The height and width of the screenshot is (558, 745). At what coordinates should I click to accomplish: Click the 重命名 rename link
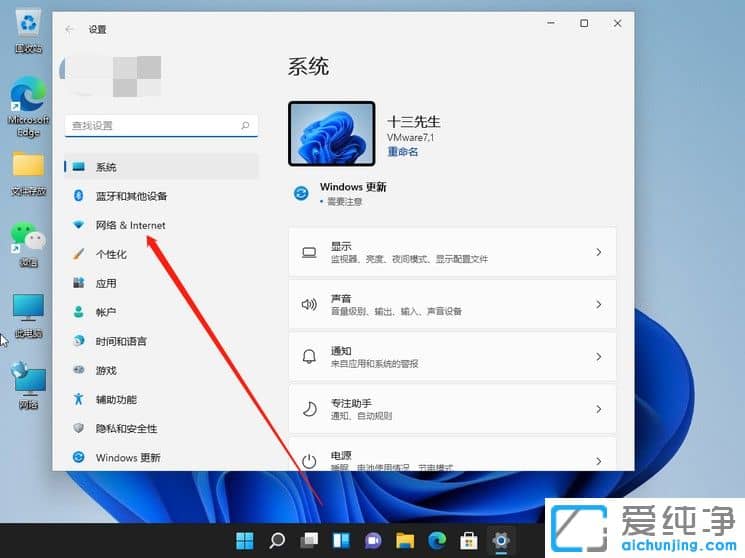tap(403, 152)
